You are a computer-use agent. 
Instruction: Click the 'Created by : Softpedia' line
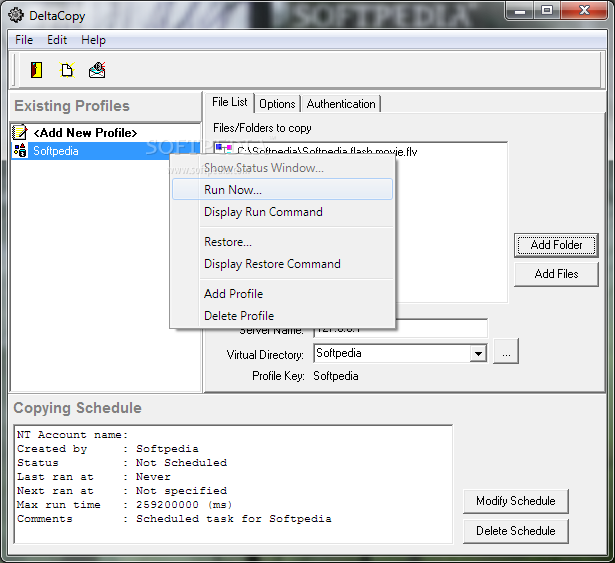pos(107,449)
